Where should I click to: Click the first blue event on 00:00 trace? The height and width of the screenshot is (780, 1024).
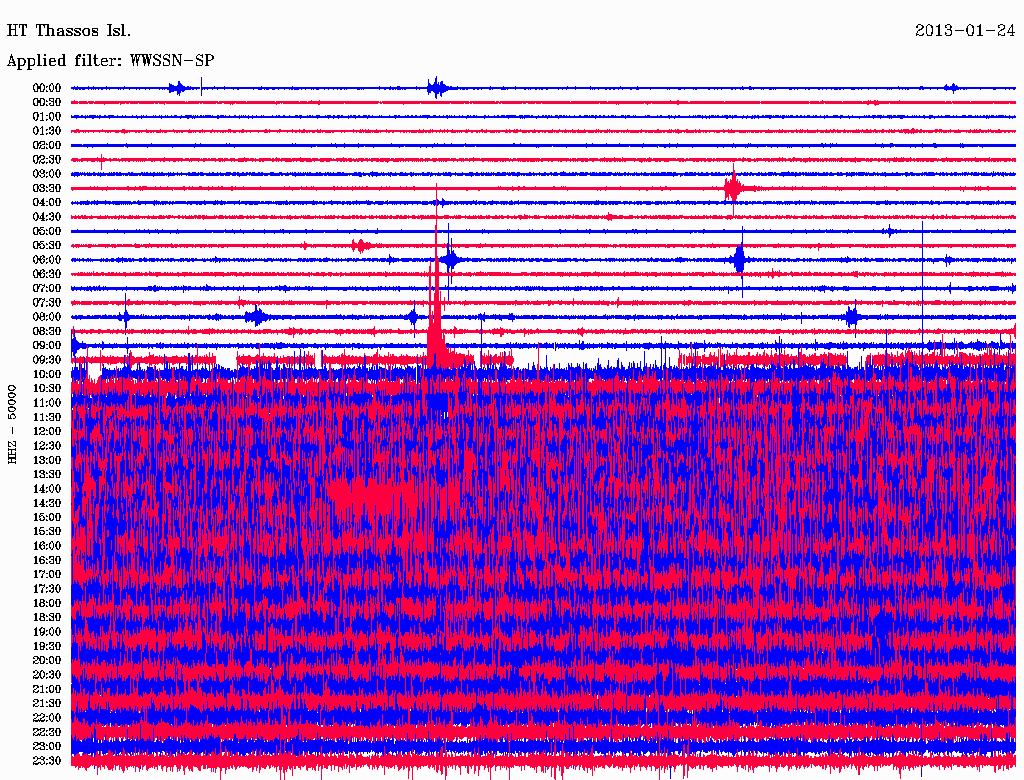coord(178,88)
